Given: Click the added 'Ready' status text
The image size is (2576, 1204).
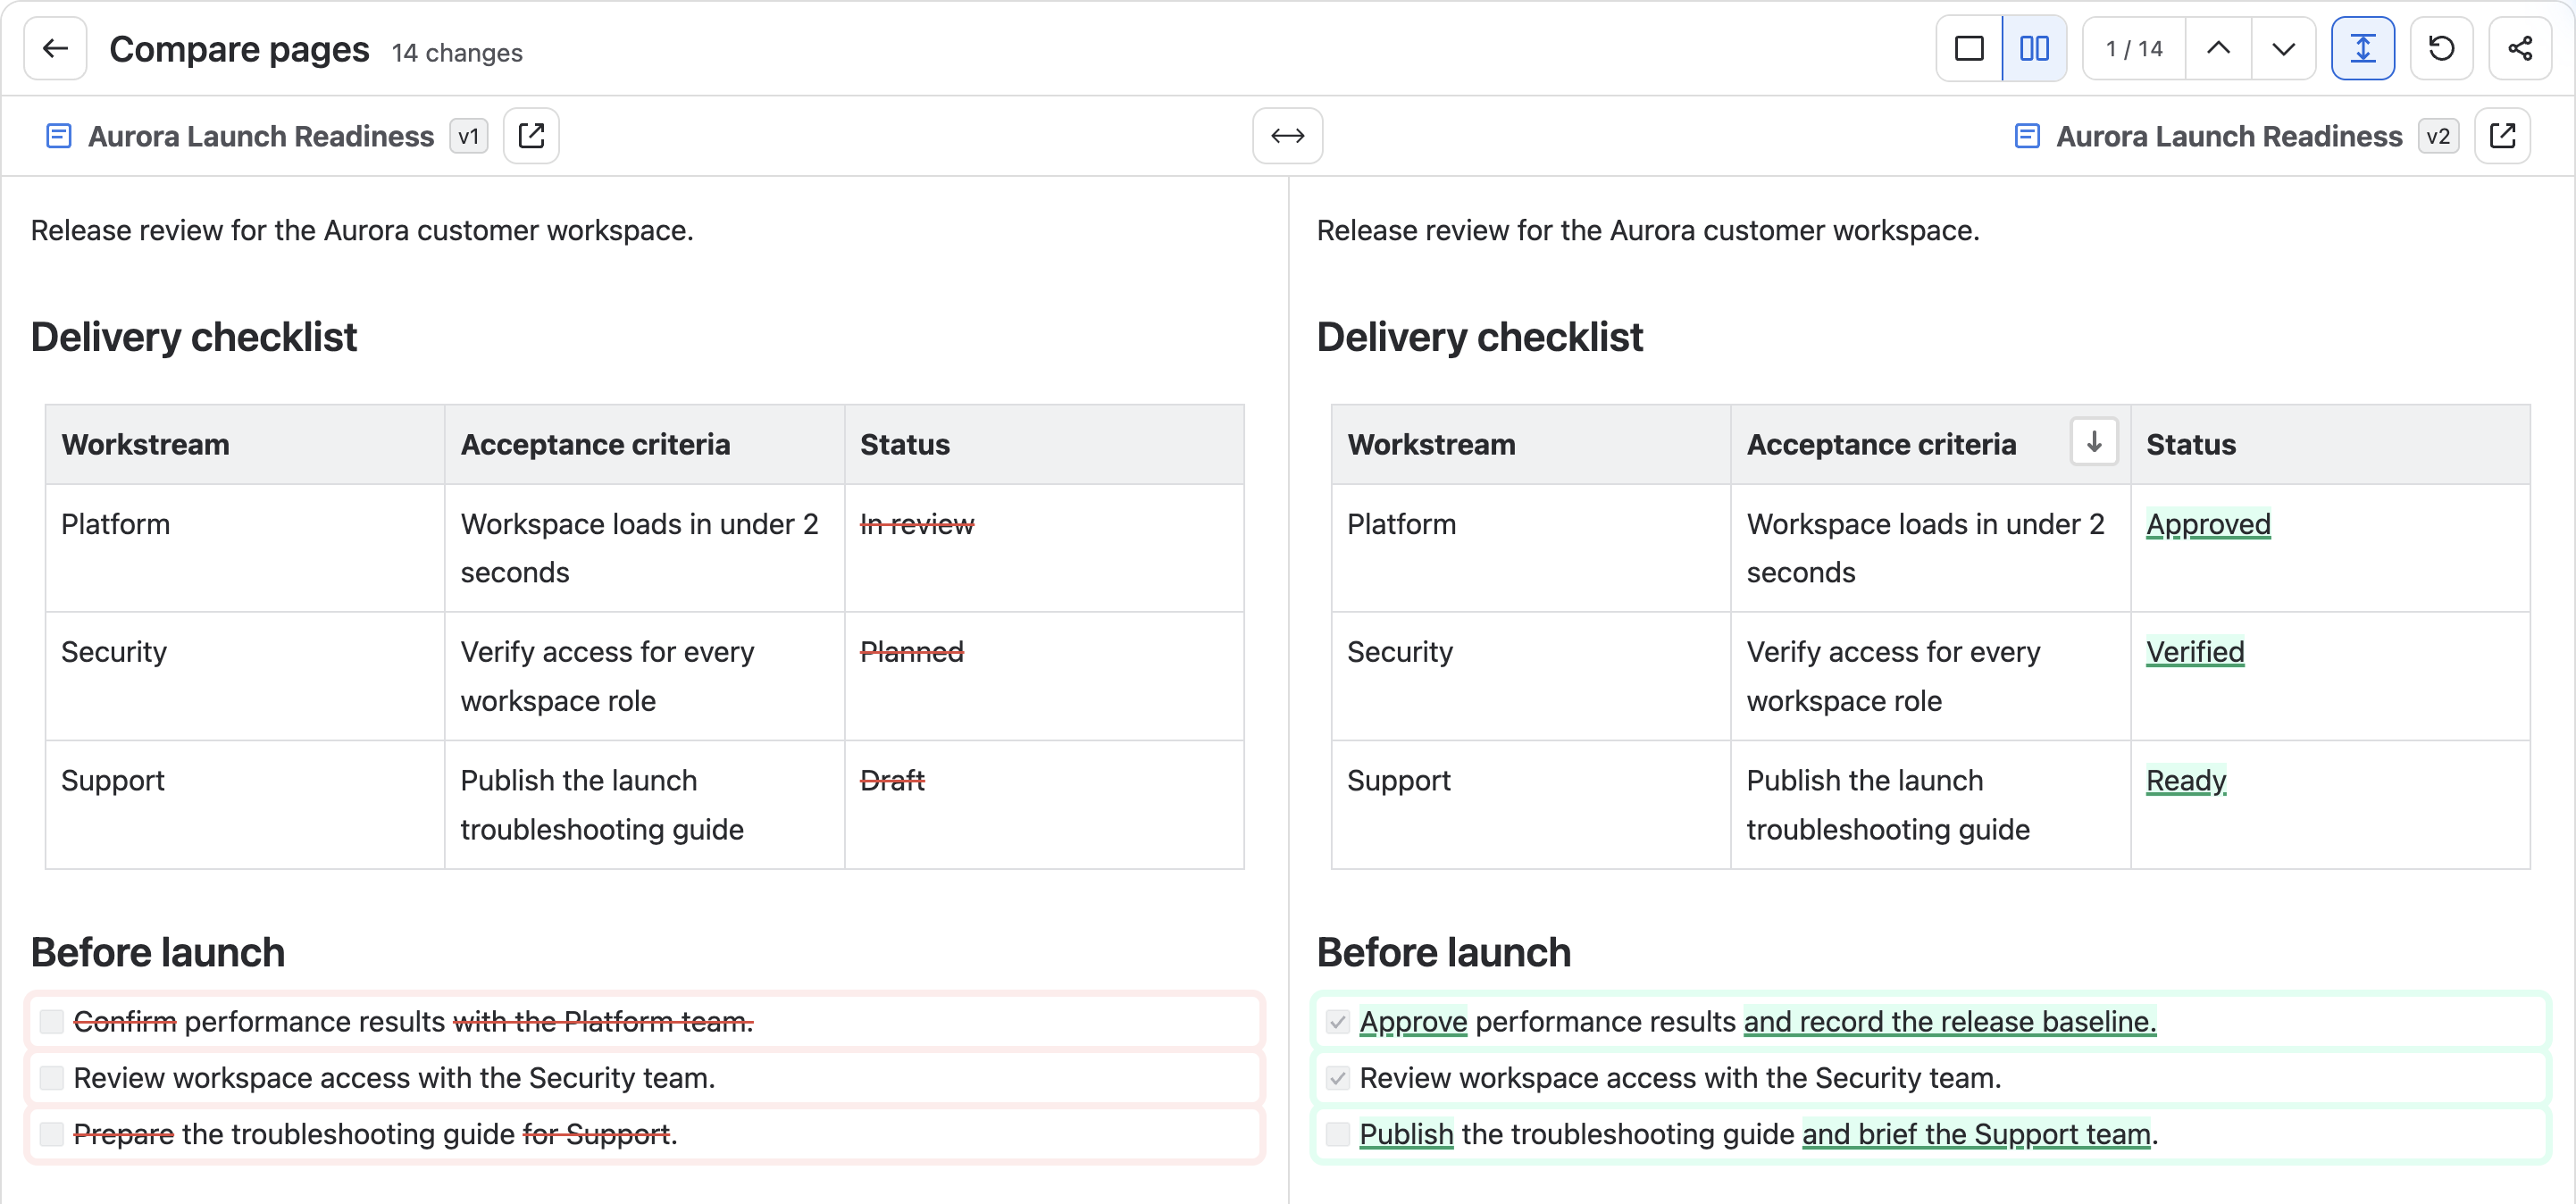Looking at the screenshot, I should coord(2186,780).
